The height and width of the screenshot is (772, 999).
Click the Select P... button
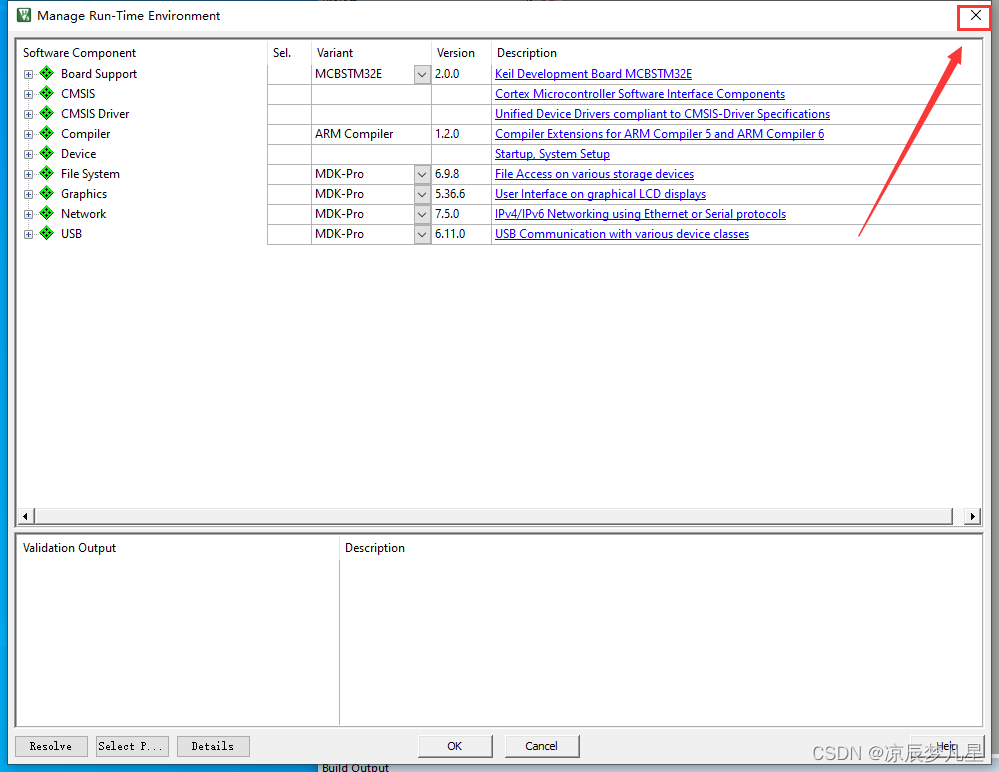pyautogui.click(x=132, y=746)
